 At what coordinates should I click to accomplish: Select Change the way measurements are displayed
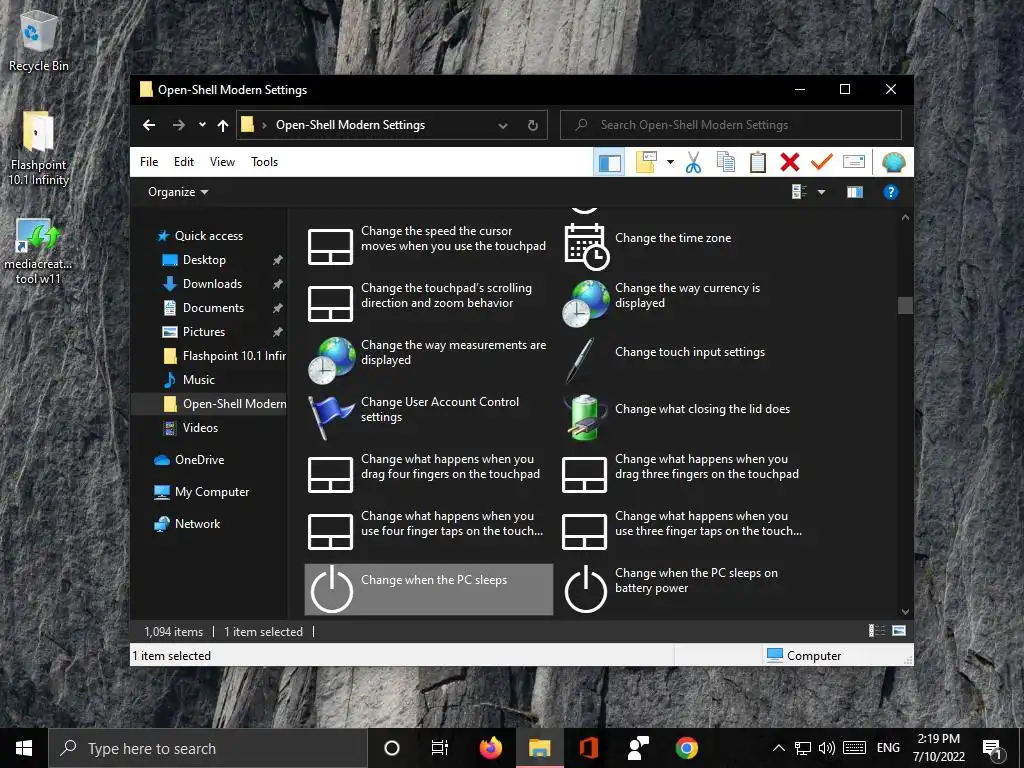point(428,359)
